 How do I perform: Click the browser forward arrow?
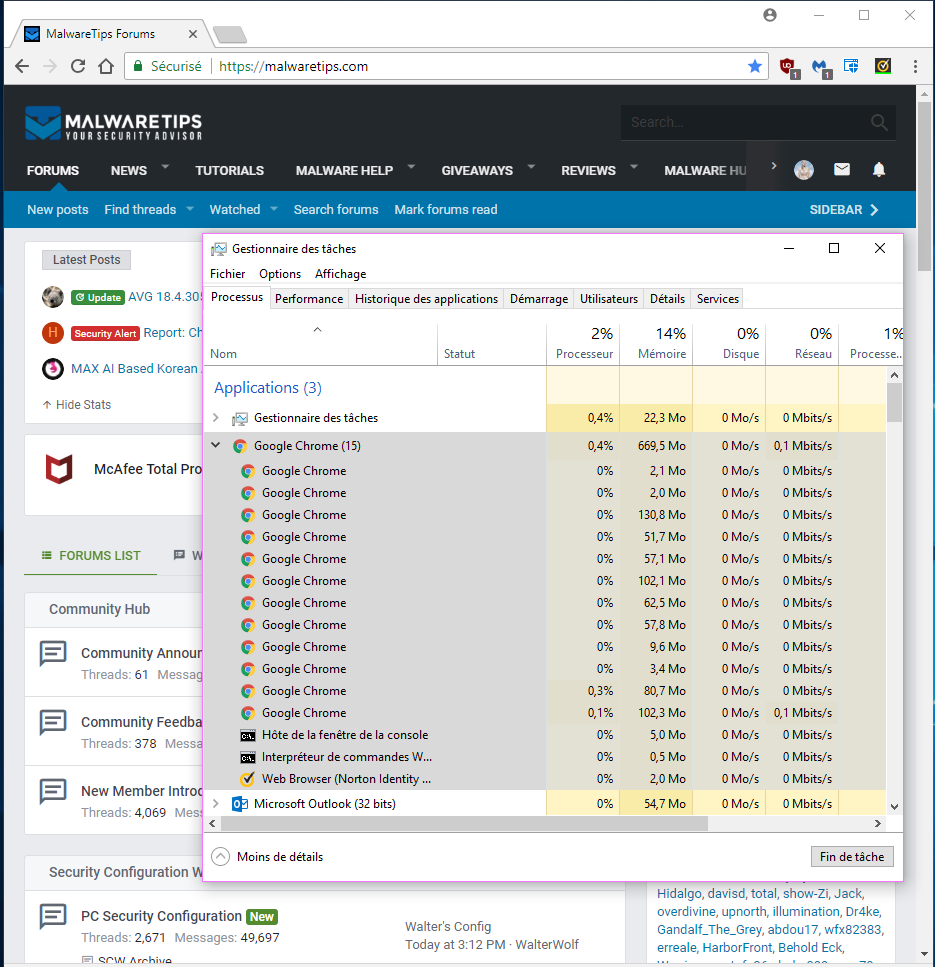tap(50, 66)
